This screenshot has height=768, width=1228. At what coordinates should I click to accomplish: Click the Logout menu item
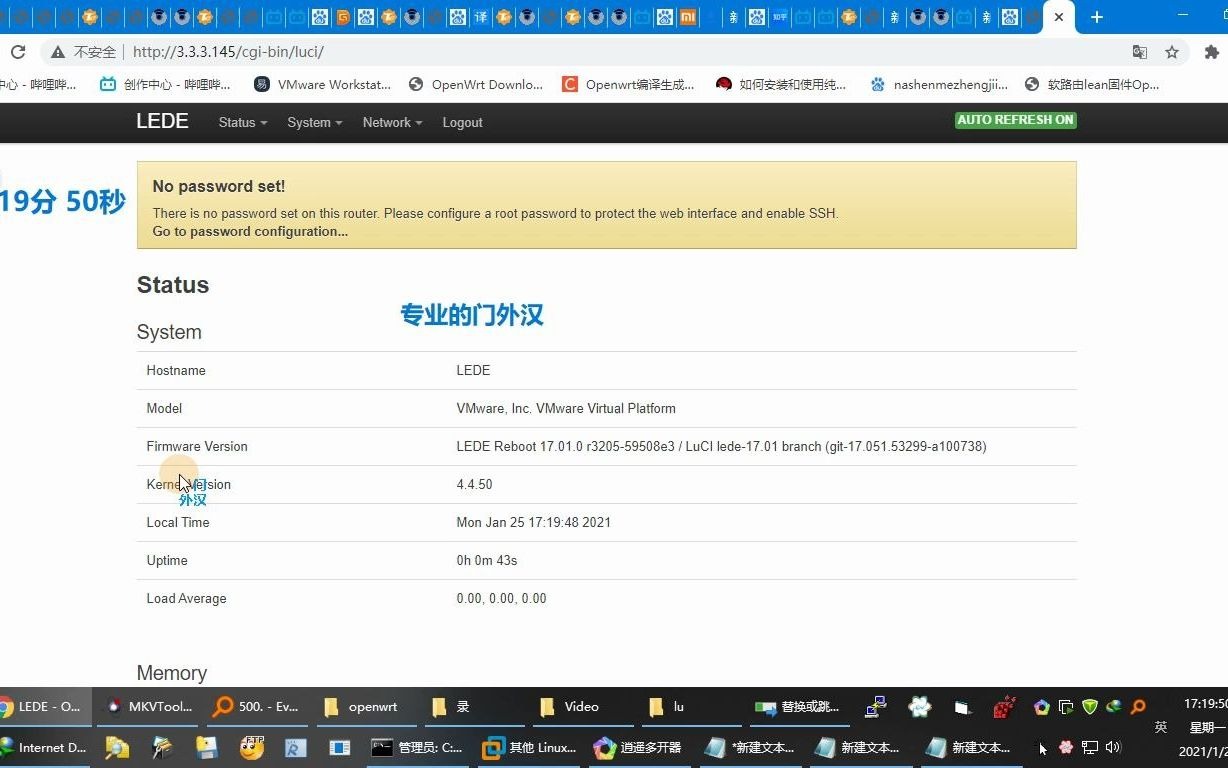coord(462,122)
